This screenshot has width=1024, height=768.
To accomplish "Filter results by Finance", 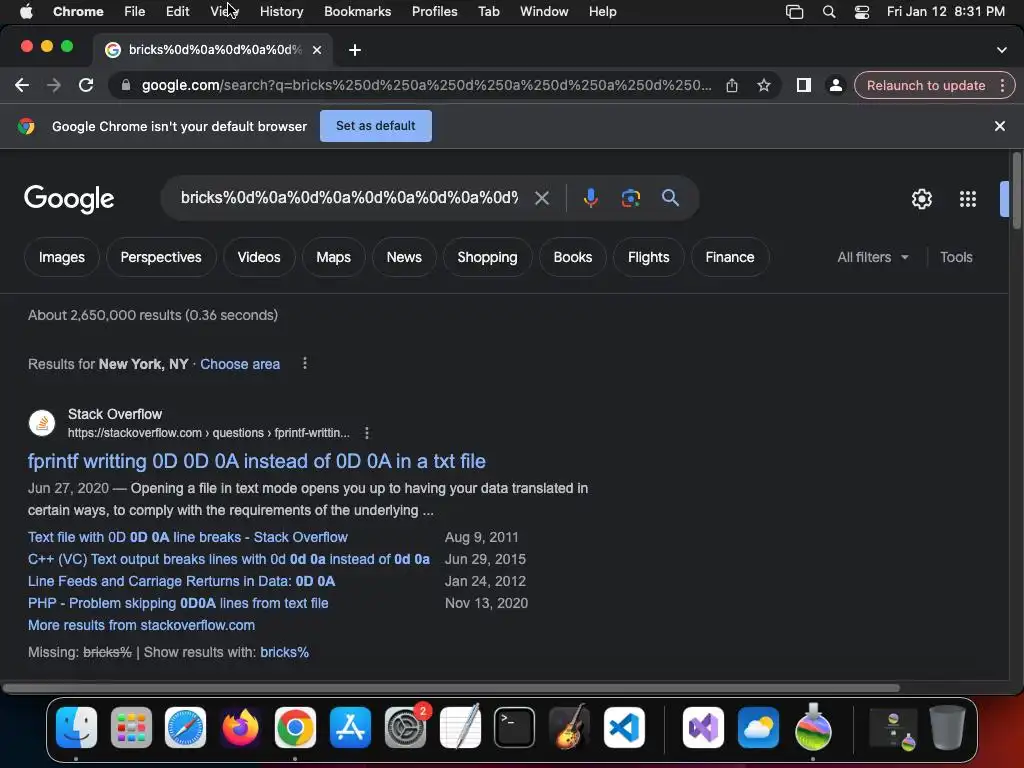I will coord(729,257).
